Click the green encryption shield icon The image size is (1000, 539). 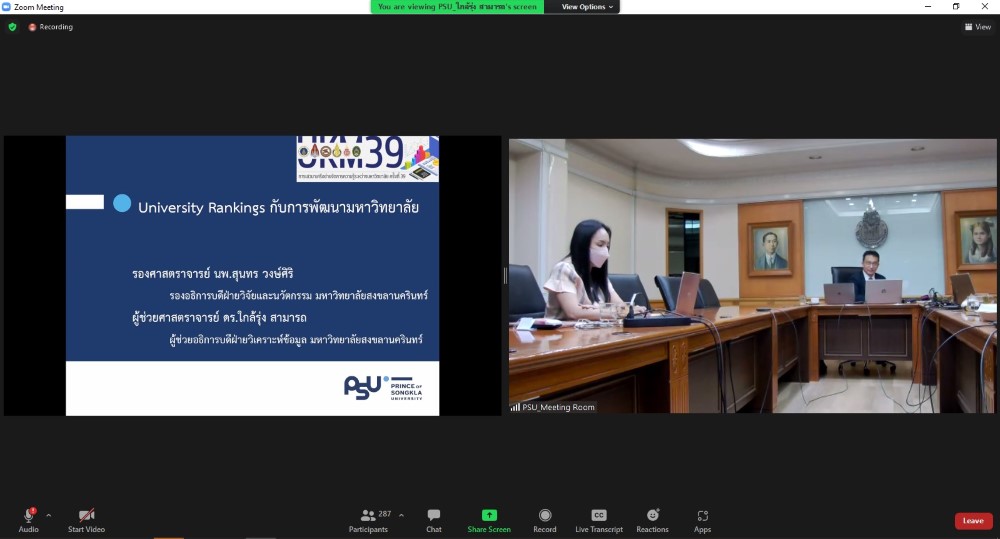pos(12,27)
